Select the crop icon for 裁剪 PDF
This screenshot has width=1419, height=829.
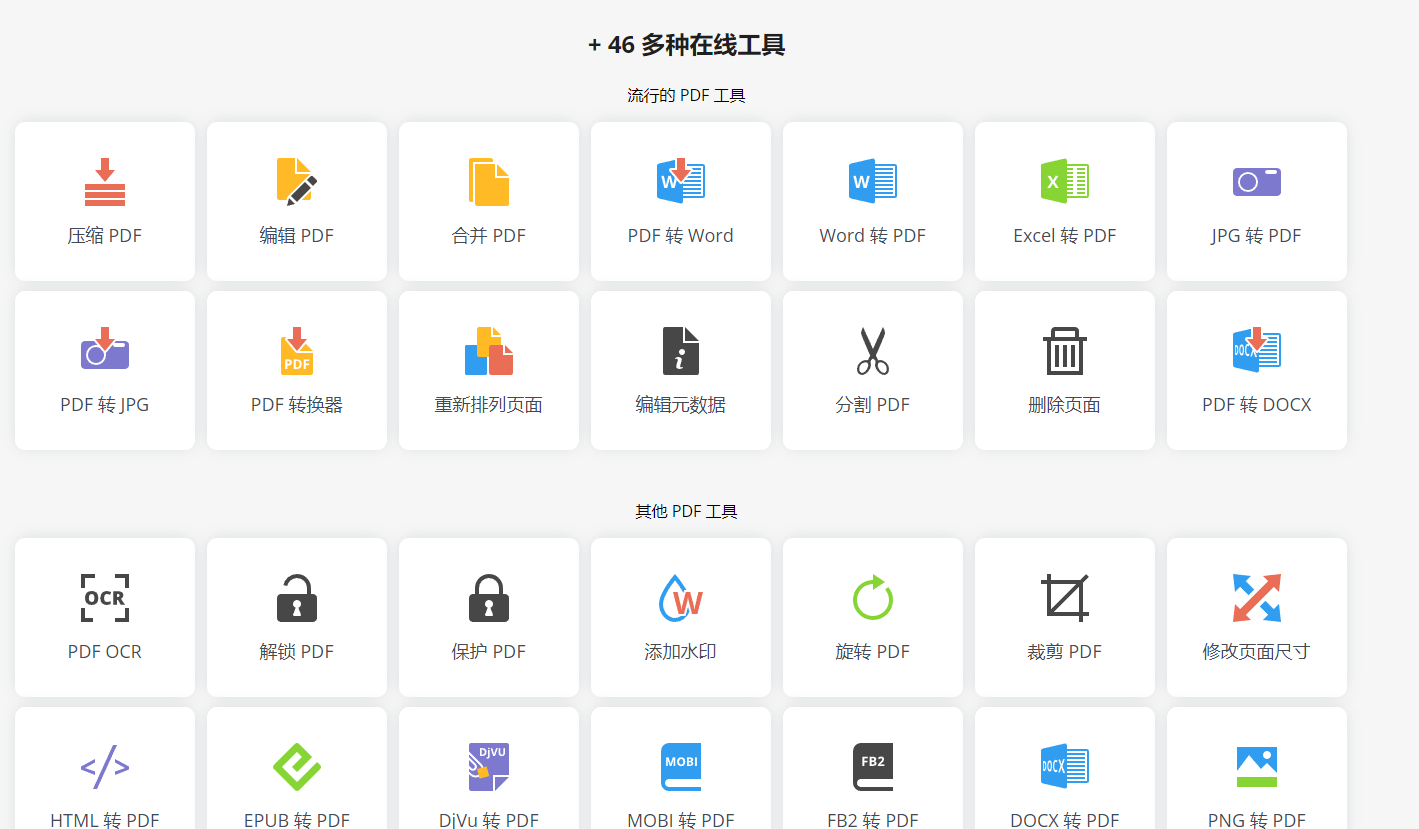(1064, 598)
